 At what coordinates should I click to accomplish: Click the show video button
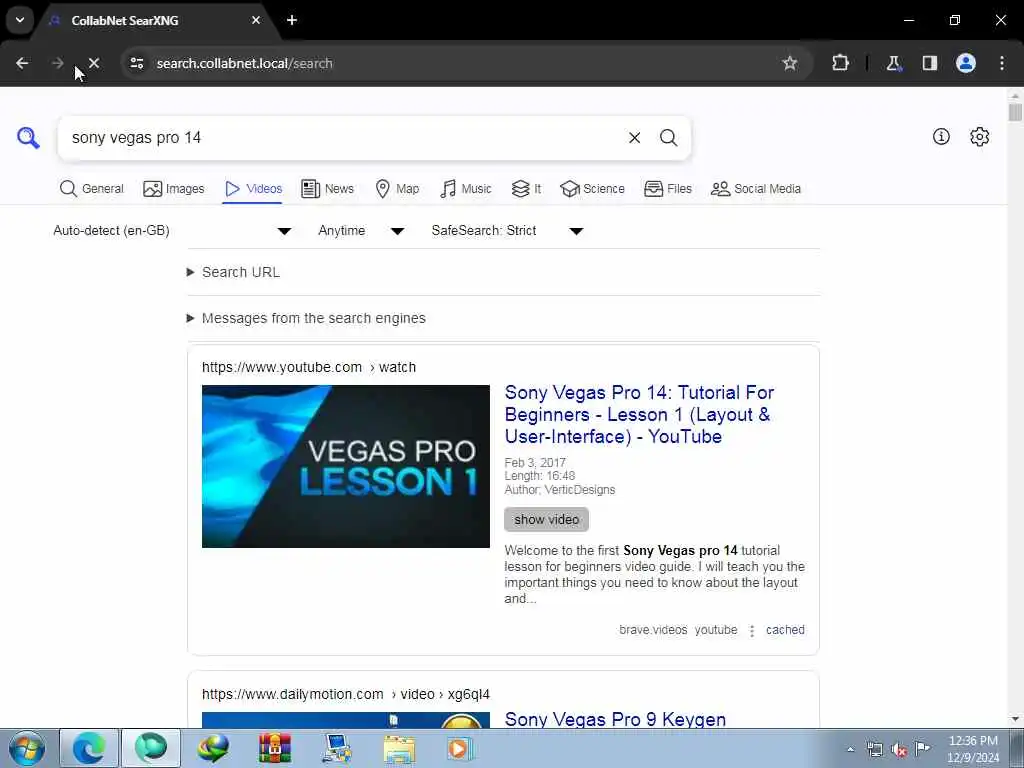pos(547,519)
